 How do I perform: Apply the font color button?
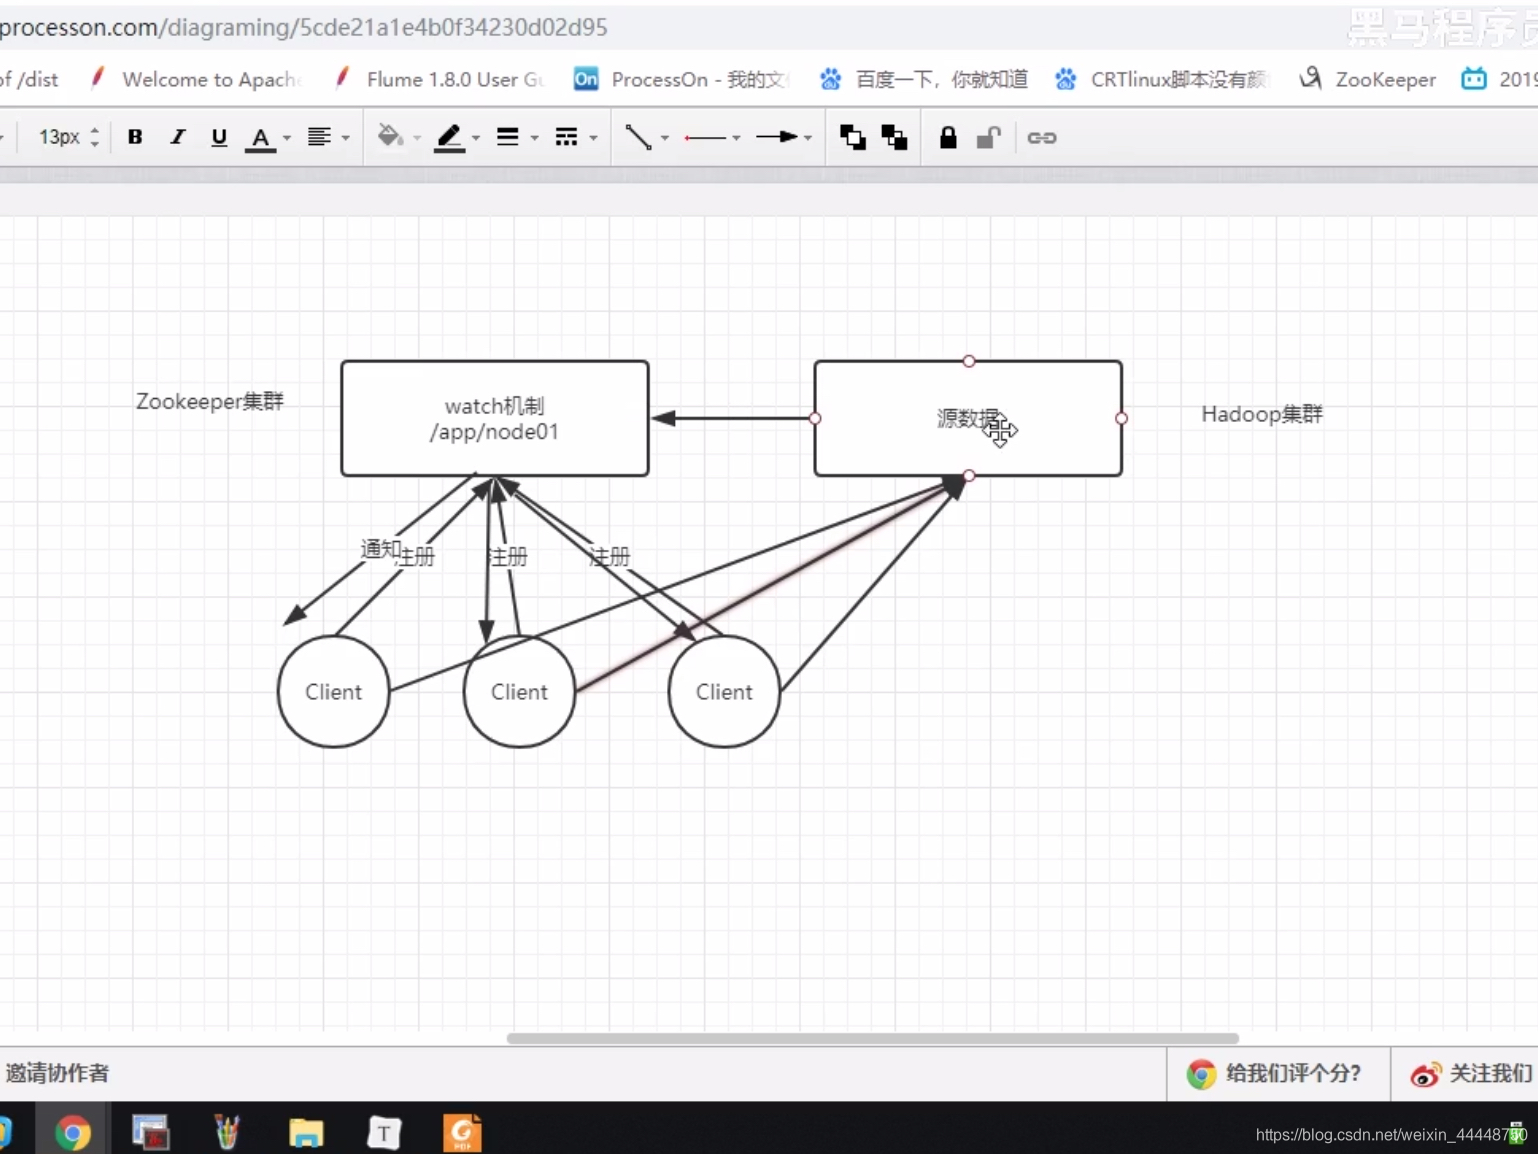(x=260, y=138)
